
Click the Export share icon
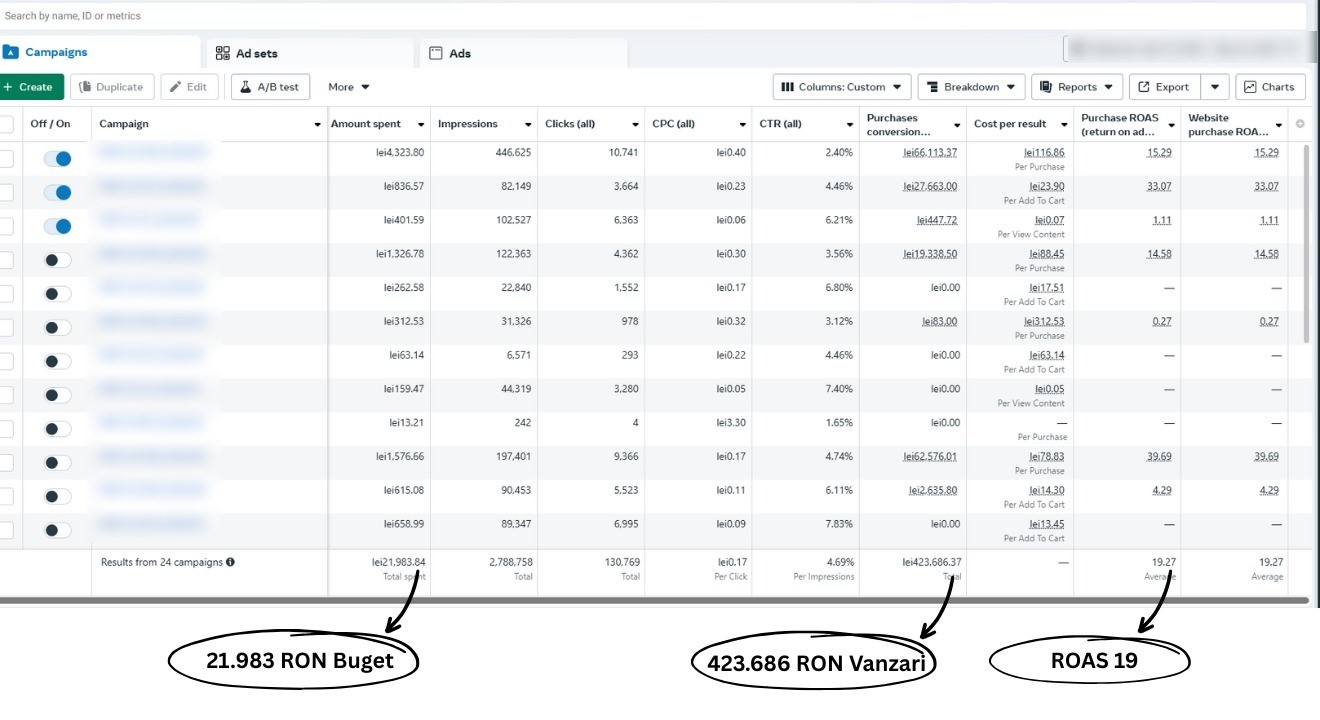pos(1144,87)
